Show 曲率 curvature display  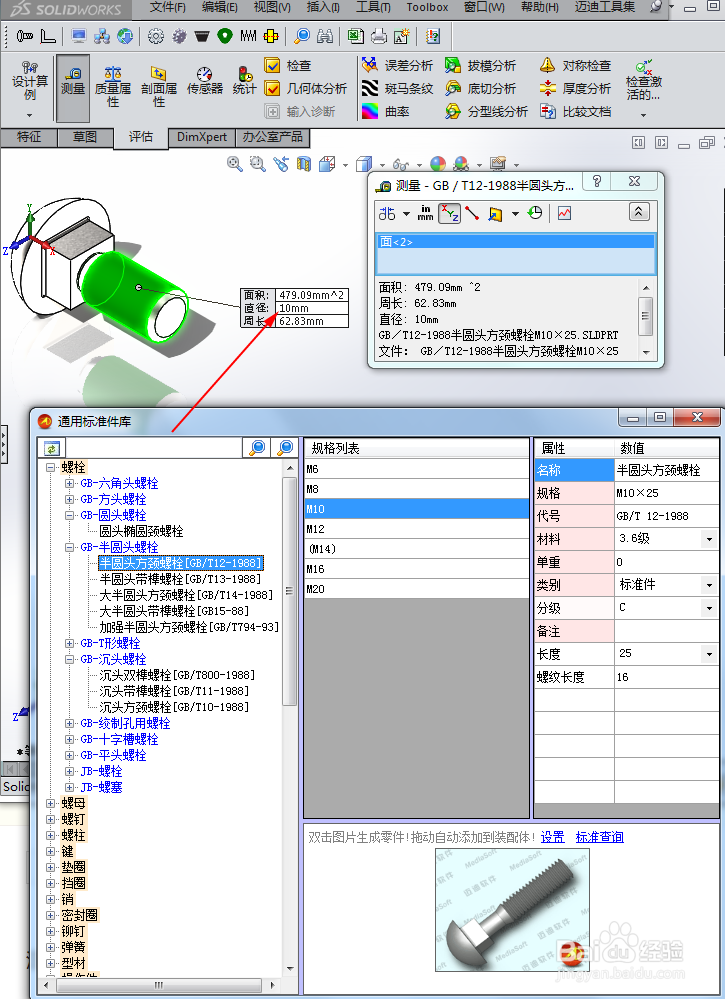[x=385, y=111]
